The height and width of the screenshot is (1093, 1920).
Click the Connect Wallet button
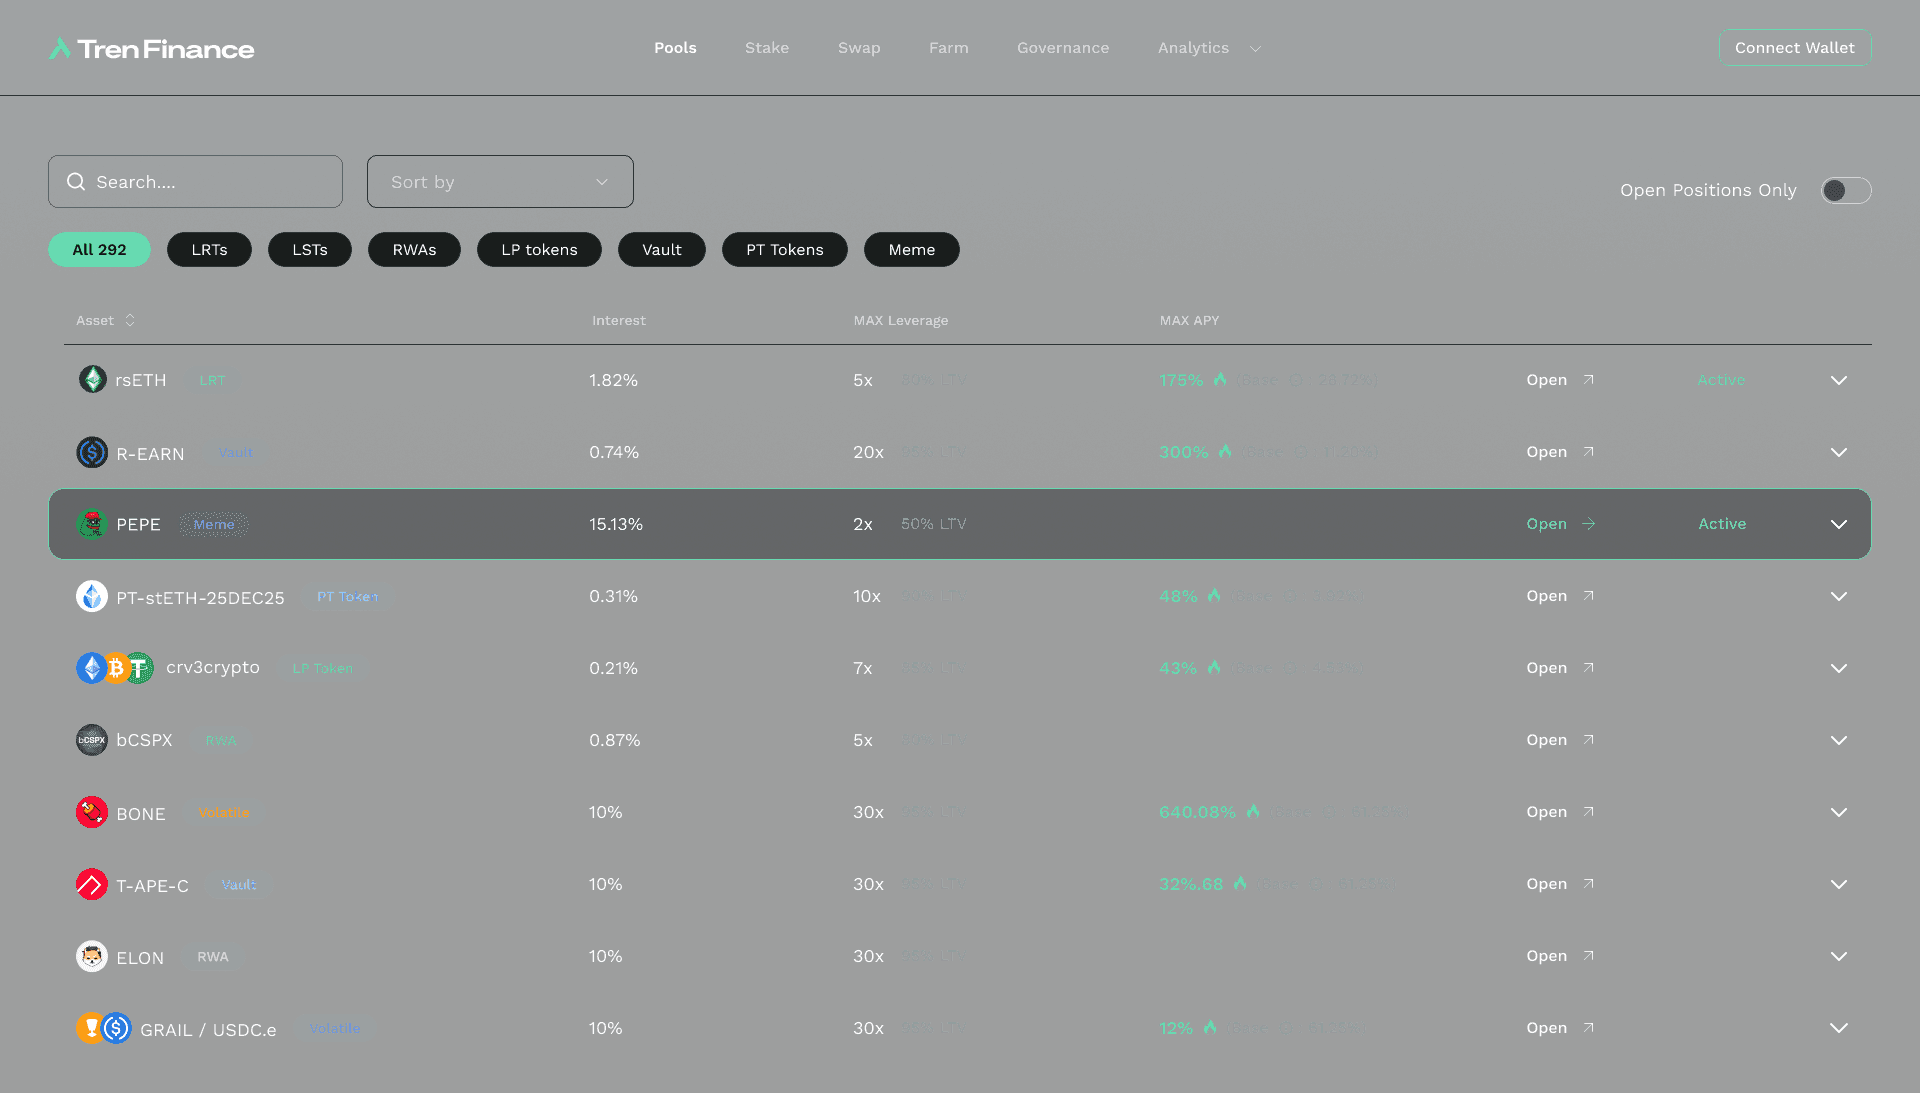point(1794,47)
